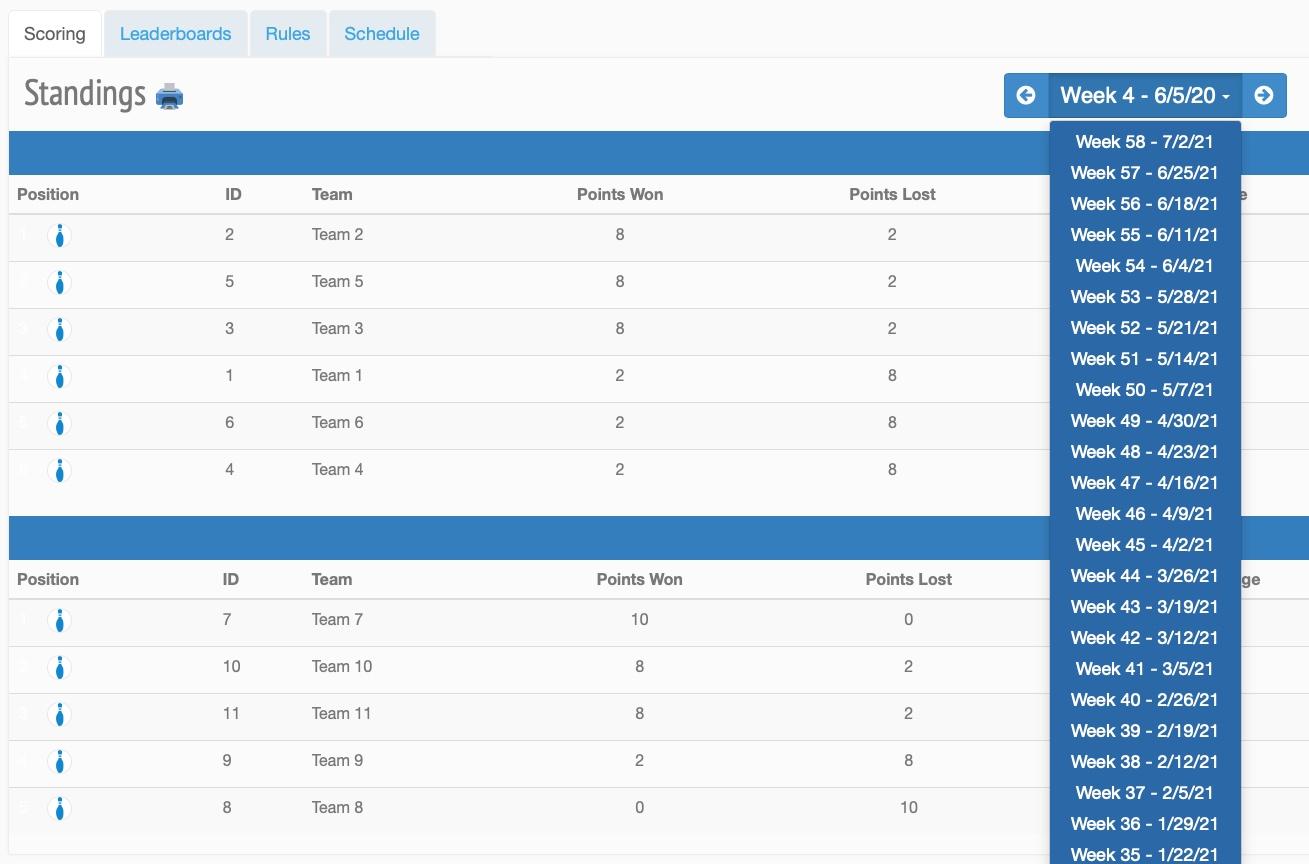The width and height of the screenshot is (1309, 864).
Task: Click Points Lost header in first table
Action: pyautogui.click(x=892, y=195)
